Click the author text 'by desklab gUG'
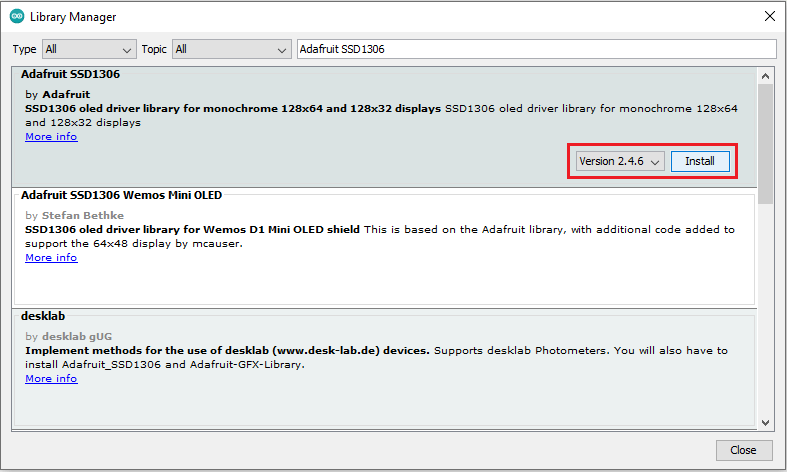The image size is (787, 472). point(69,336)
